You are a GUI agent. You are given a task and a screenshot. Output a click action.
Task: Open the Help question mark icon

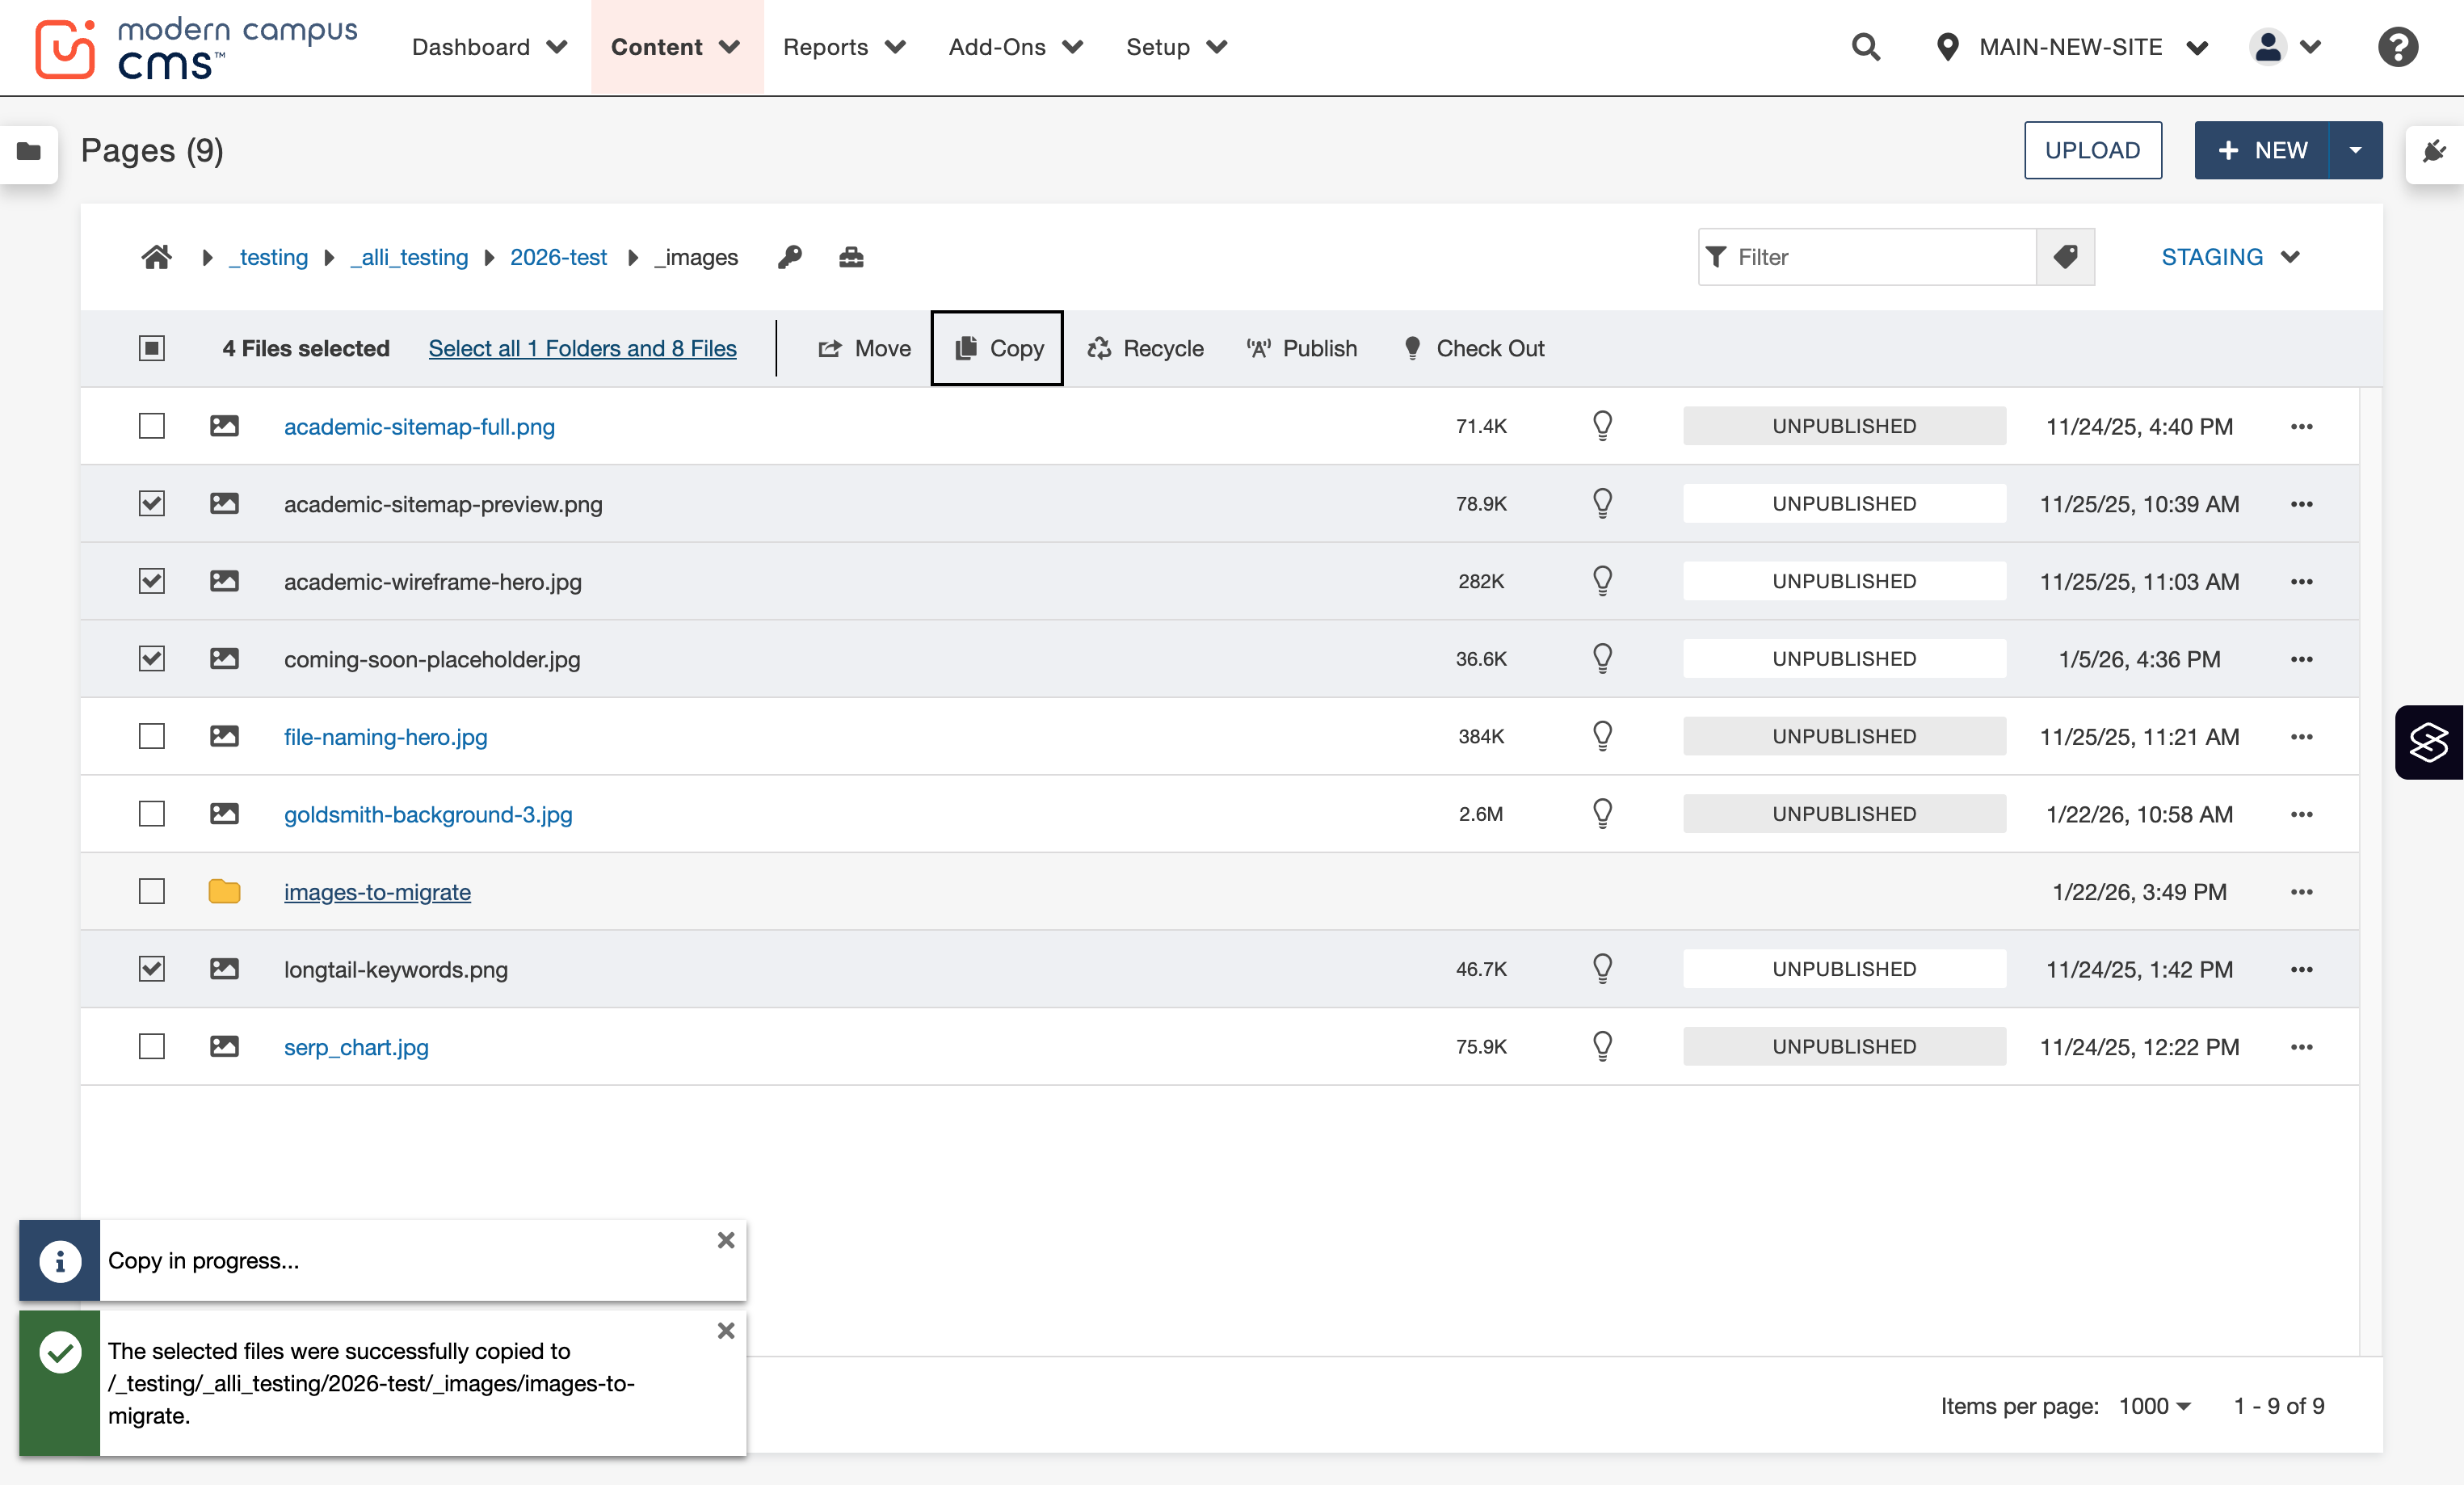(x=2397, y=47)
